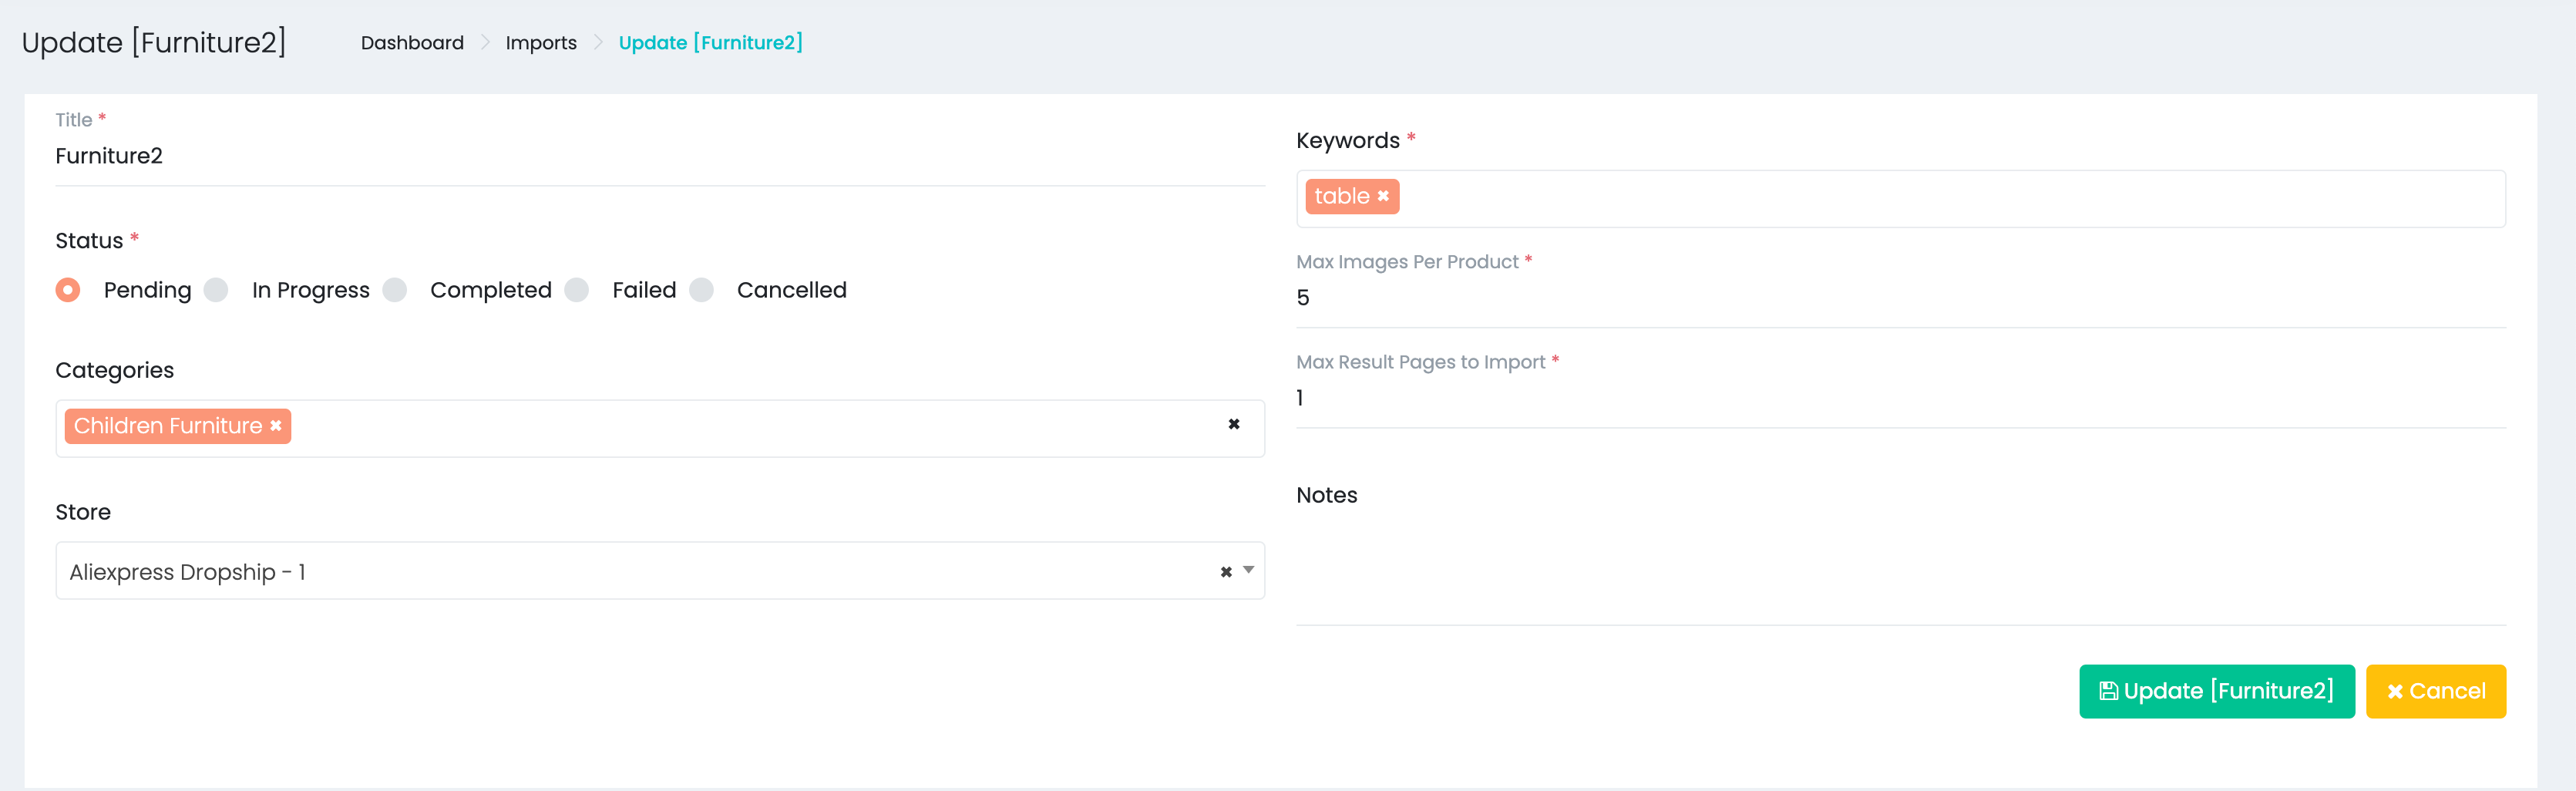2576x791 pixels.
Task: Edit the Max Result Pages to Import field
Action: [1900, 398]
